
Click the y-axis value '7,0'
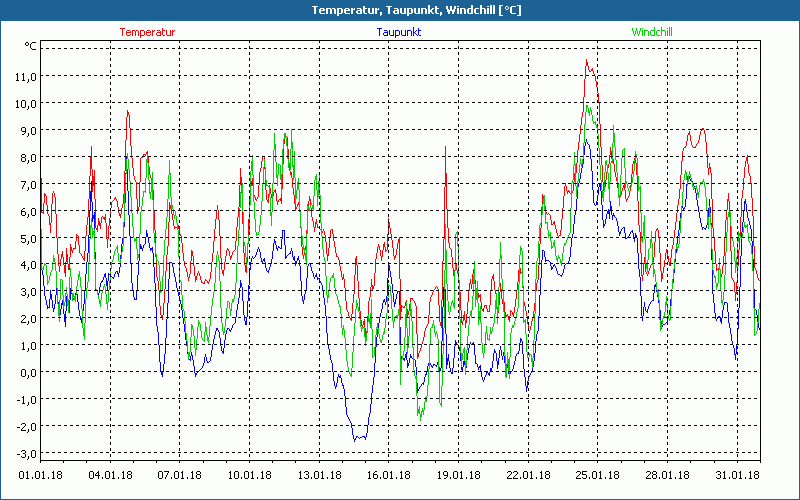29,185
